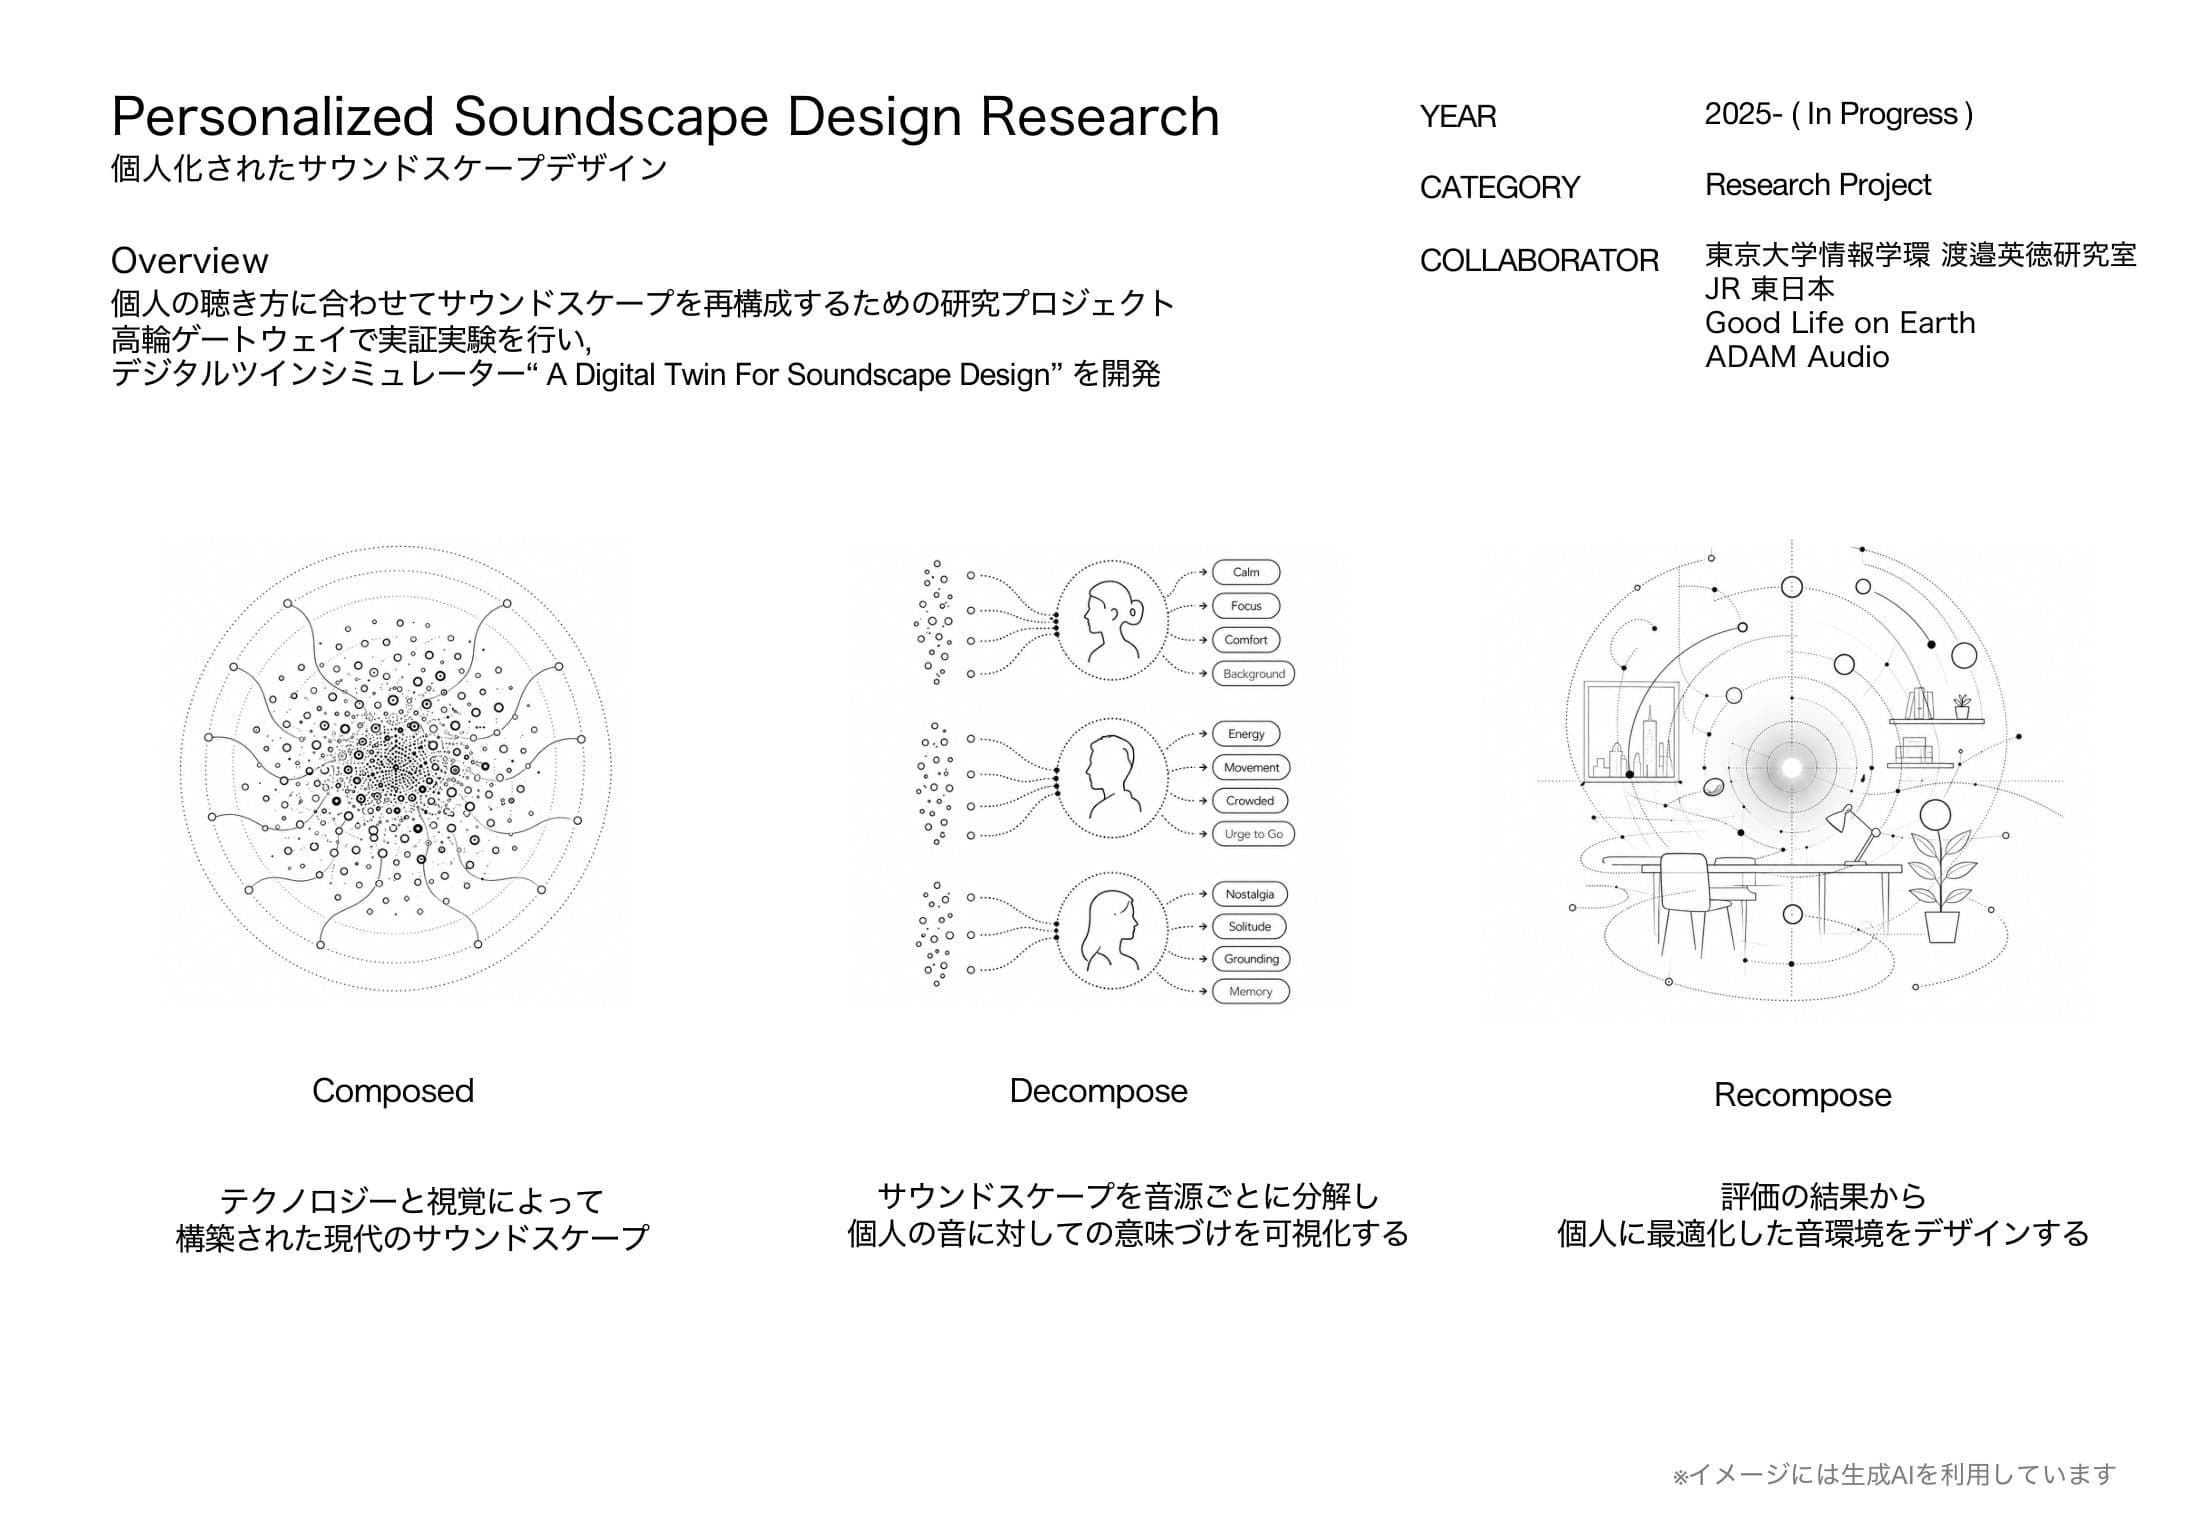Select the Background tag

(x=1254, y=674)
